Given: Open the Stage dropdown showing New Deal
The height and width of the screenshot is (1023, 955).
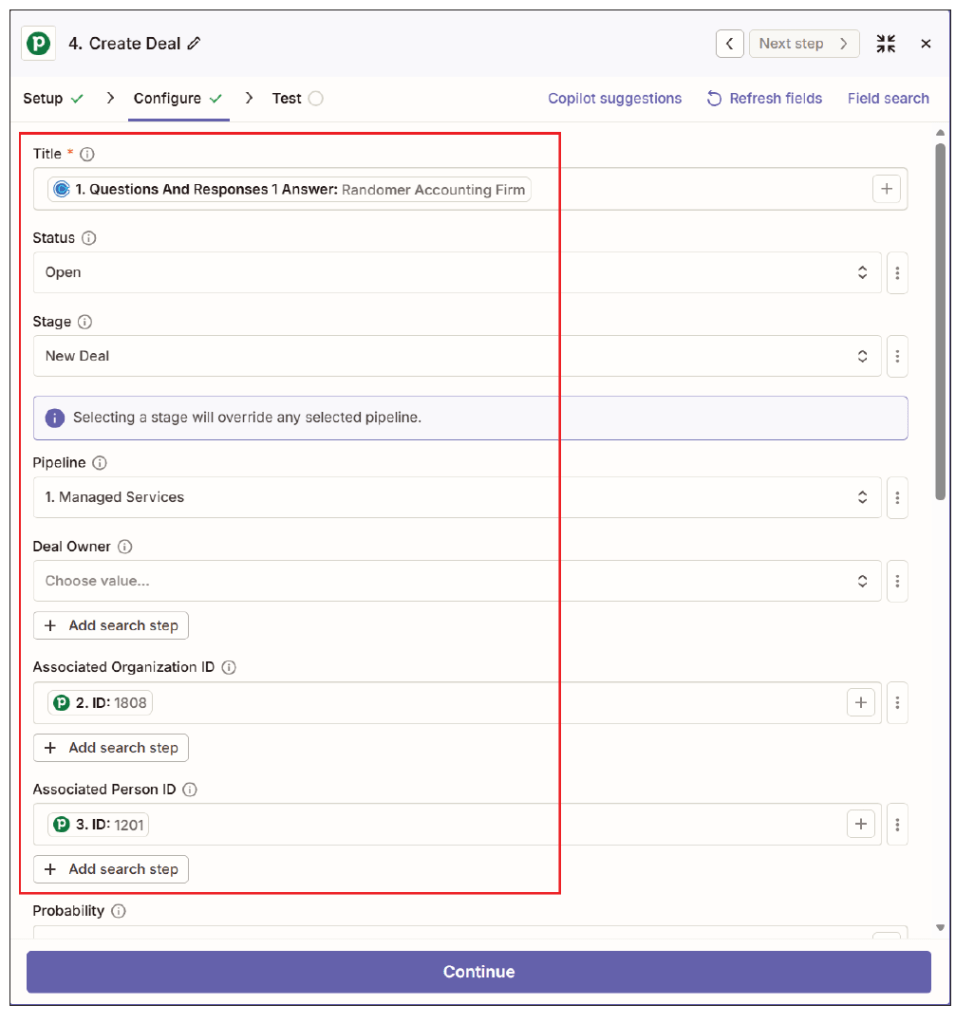Looking at the screenshot, I should point(457,356).
